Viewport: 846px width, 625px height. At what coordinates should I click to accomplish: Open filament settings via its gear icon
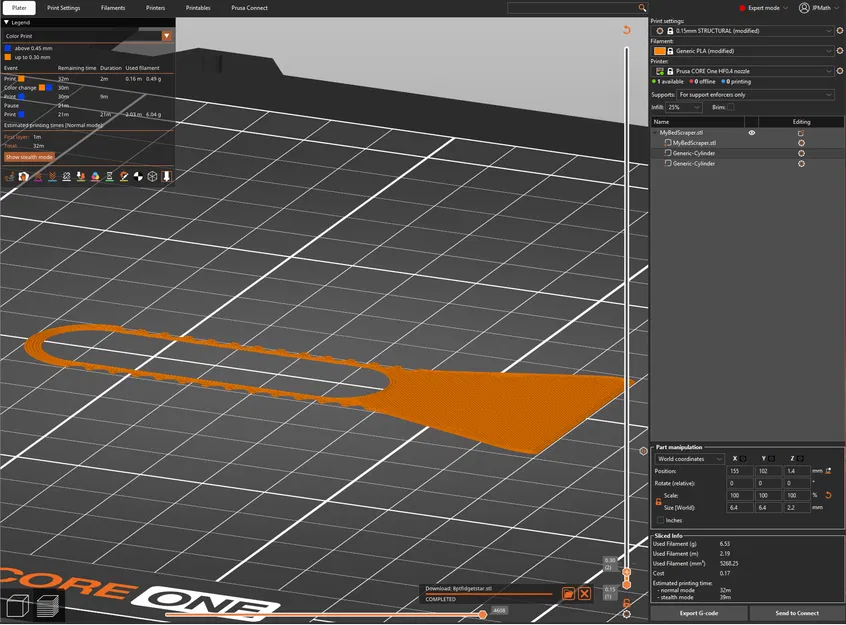click(x=838, y=51)
